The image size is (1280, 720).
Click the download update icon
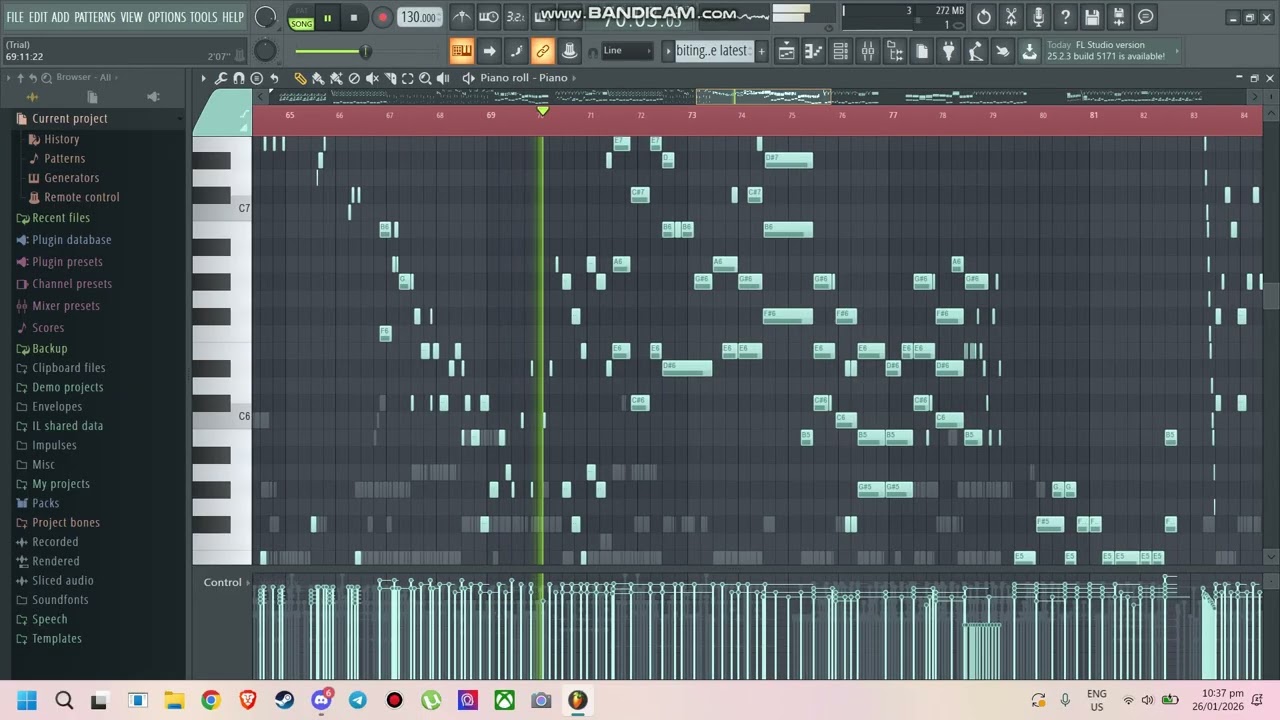[1029, 51]
